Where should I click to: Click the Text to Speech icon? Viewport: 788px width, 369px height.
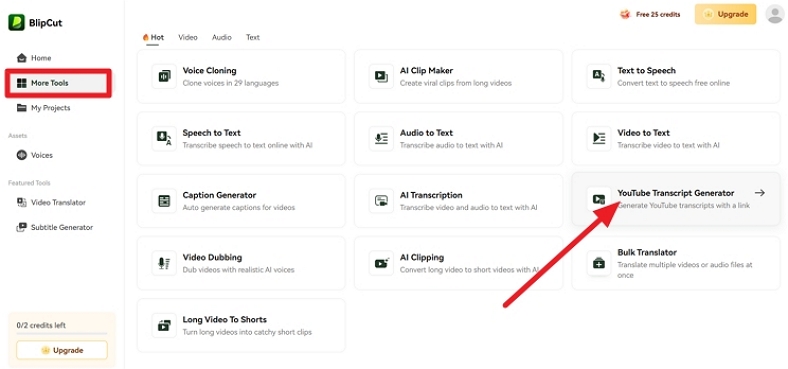[x=599, y=76]
